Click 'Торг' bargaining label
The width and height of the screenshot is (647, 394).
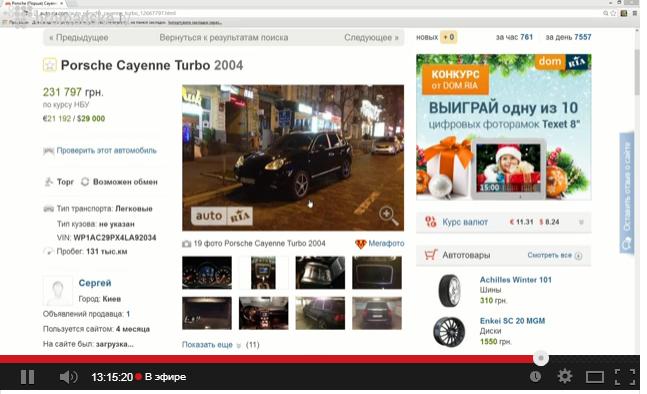click(x=65, y=182)
